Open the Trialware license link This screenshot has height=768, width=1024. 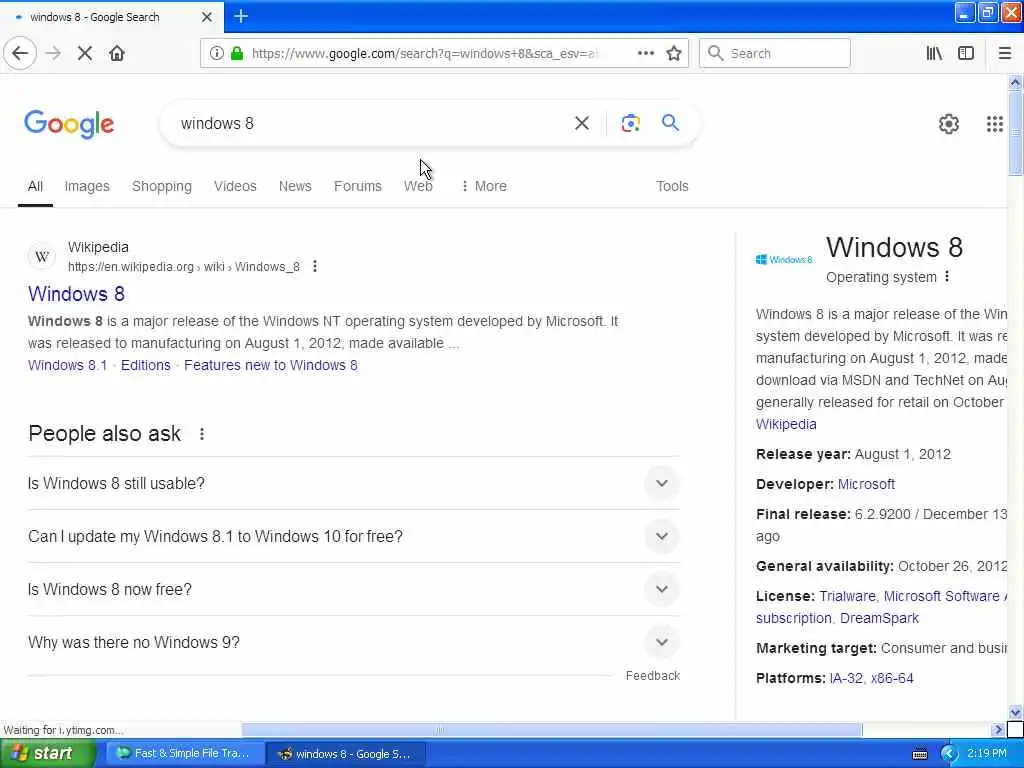coord(848,596)
